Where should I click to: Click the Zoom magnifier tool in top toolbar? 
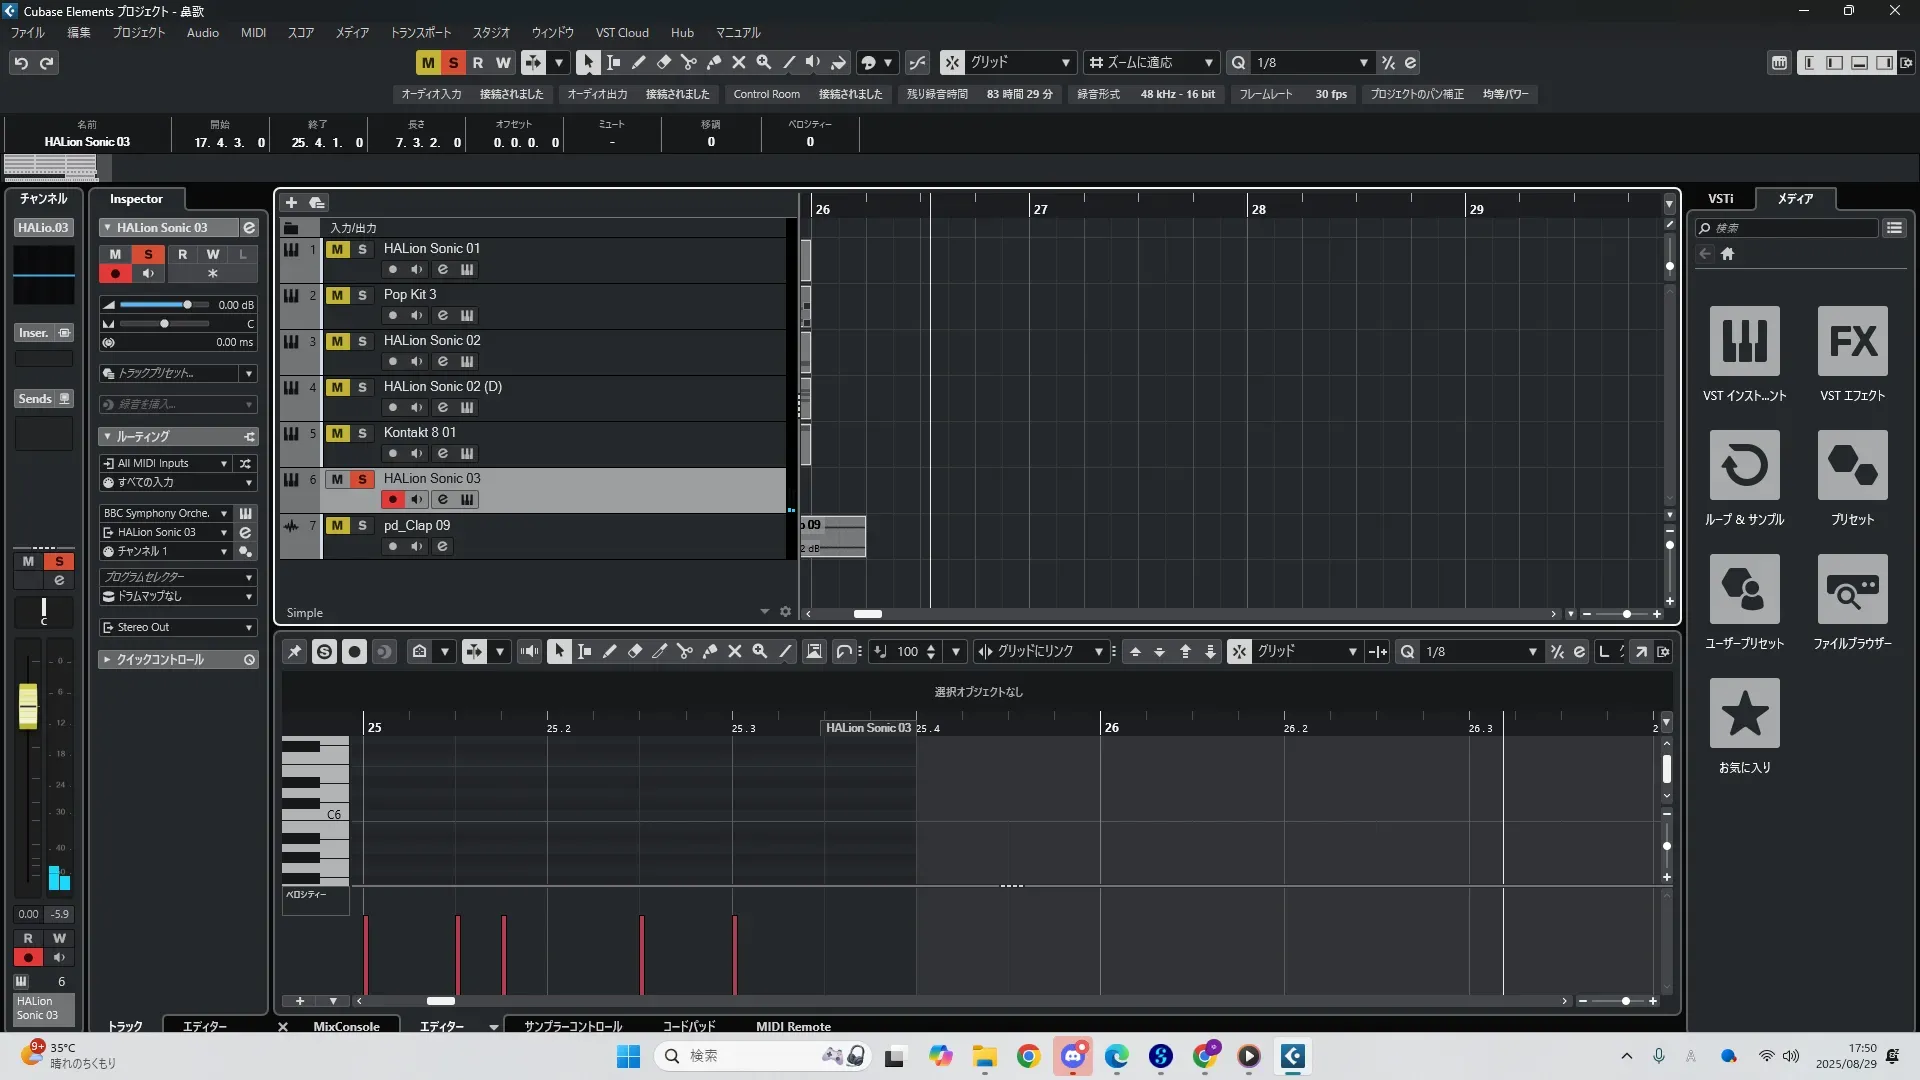pos(763,62)
